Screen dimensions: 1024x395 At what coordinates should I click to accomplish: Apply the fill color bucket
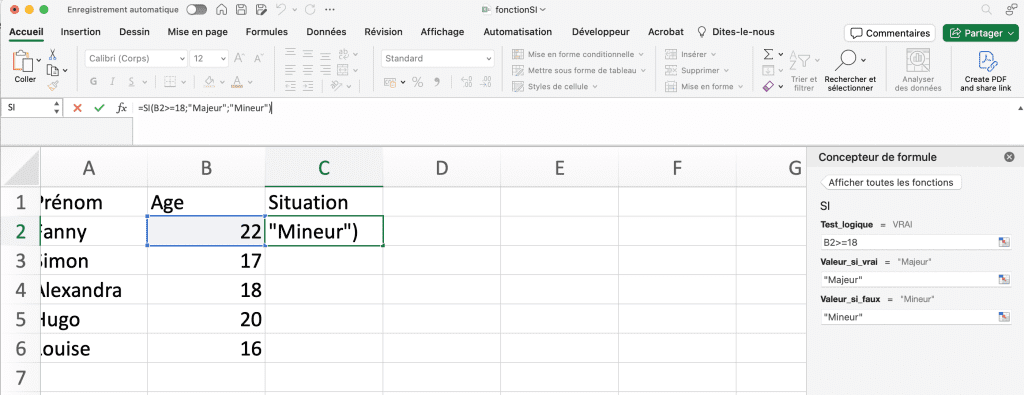pyautogui.click(x=209, y=82)
